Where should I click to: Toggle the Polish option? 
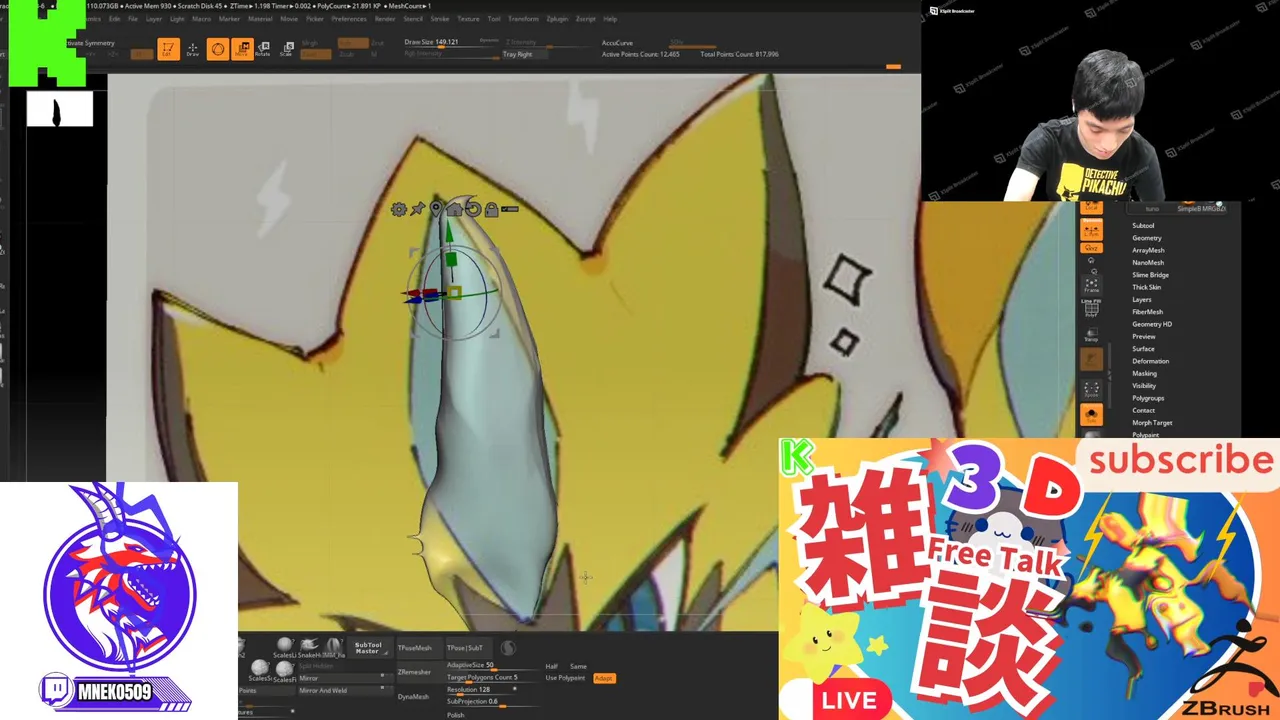[x=455, y=715]
